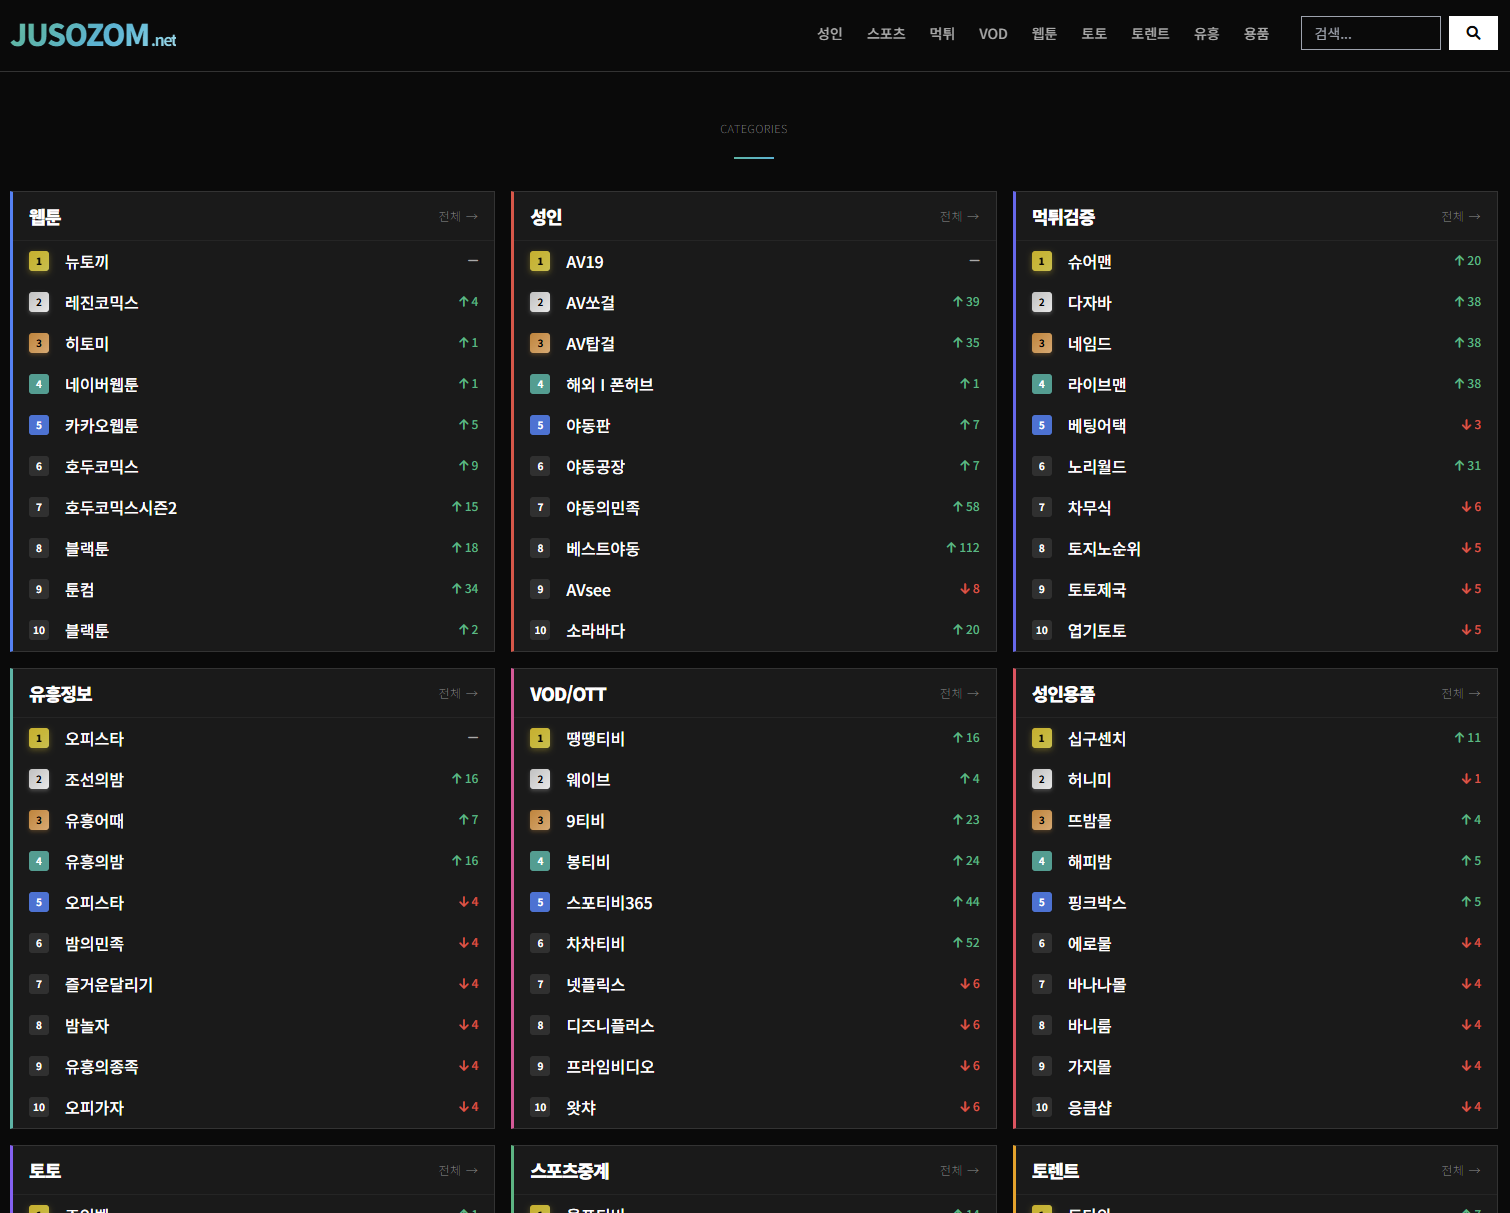Open 전체 link in VOD/OTT panel
This screenshot has height=1213, width=1510.
click(x=960, y=694)
